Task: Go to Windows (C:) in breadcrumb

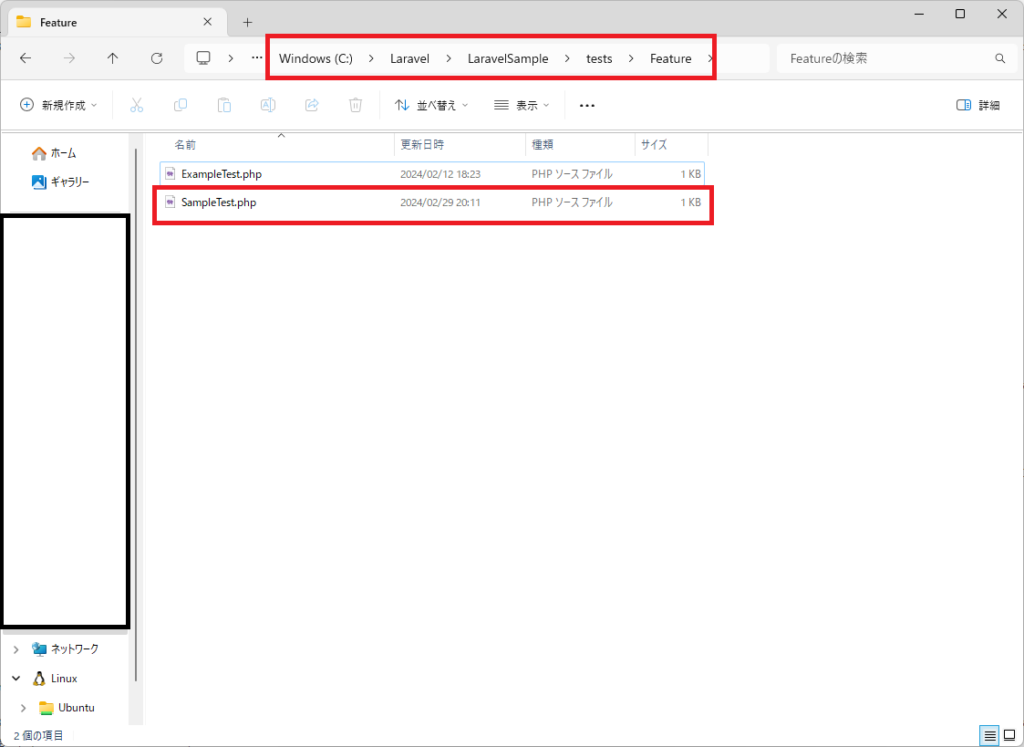Action: pyautogui.click(x=315, y=58)
